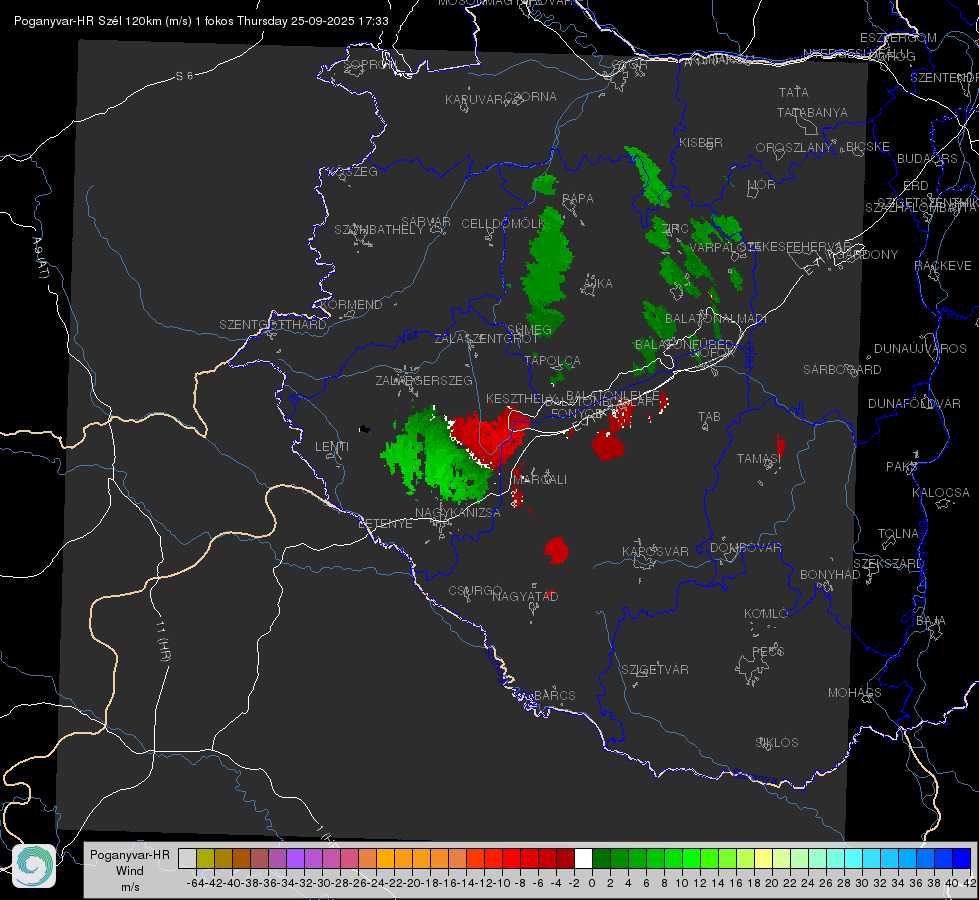Click the radar title text with timestamp 17:33
This screenshot has height=900, width=979.
pyautogui.click(x=201, y=21)
